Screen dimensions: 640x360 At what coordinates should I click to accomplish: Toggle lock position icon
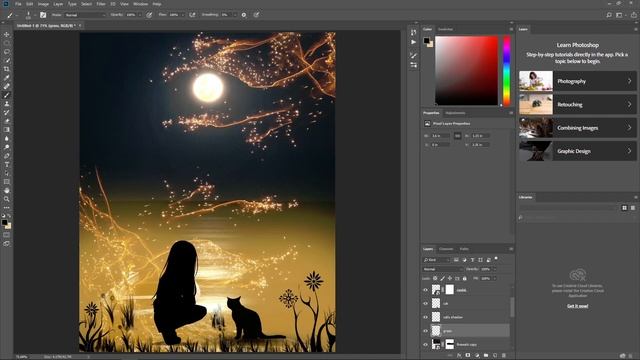[x=450, y=278]
